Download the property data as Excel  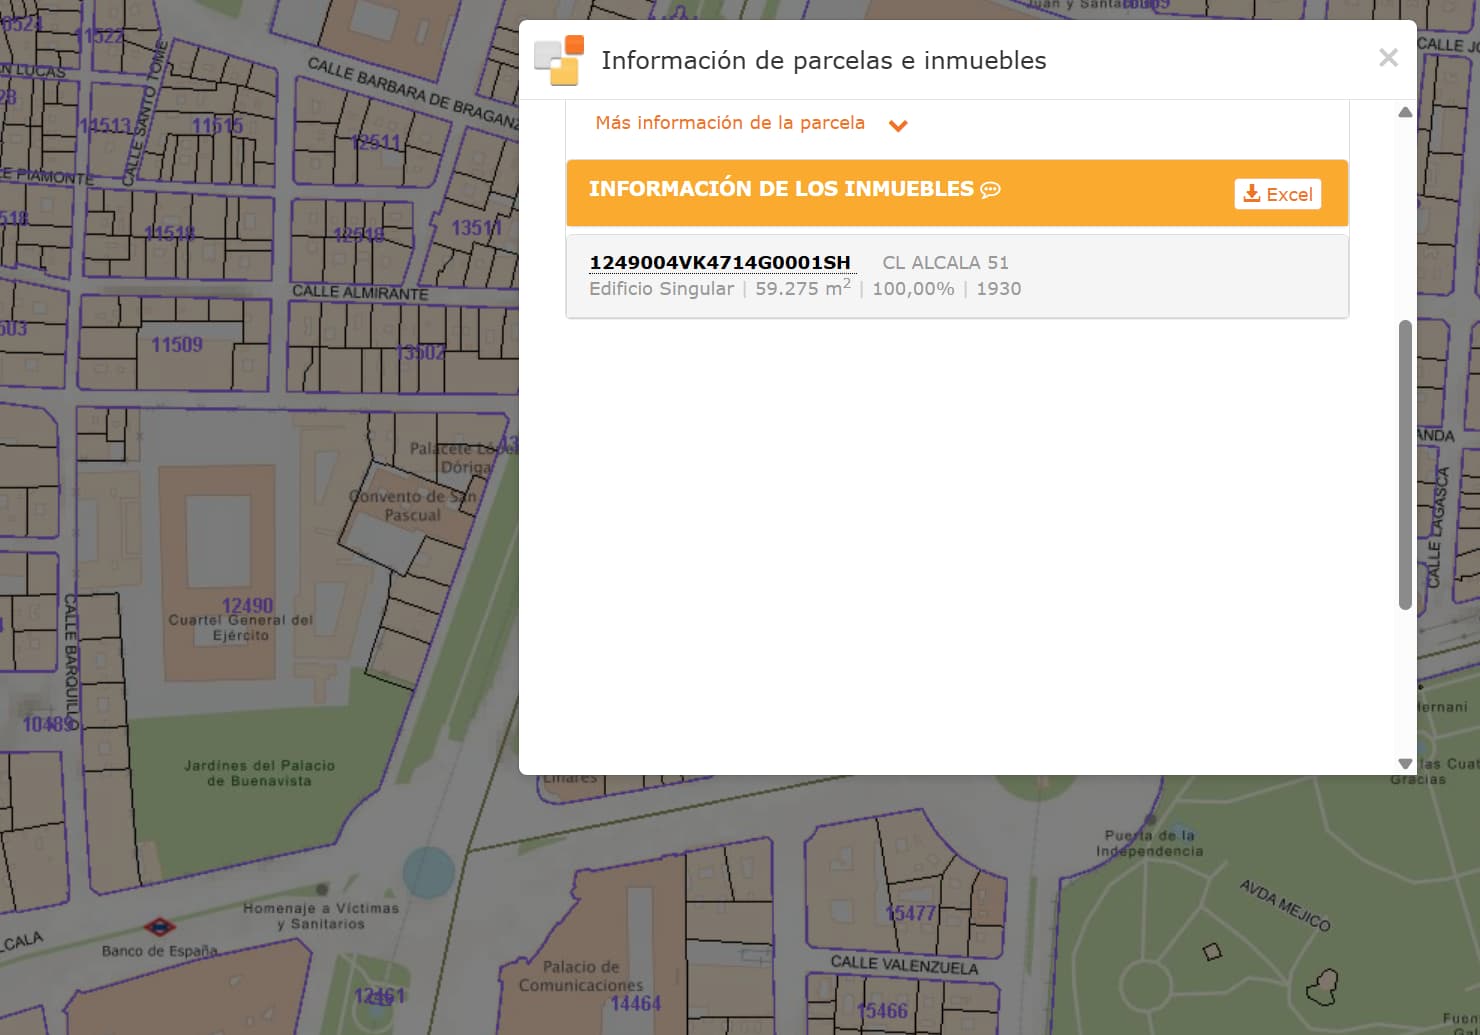click(1277, 194)
